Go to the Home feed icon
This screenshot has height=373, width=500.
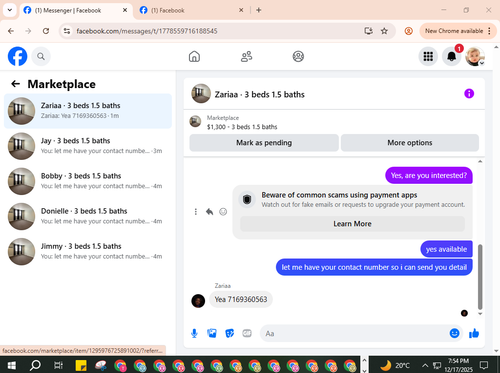194,56
